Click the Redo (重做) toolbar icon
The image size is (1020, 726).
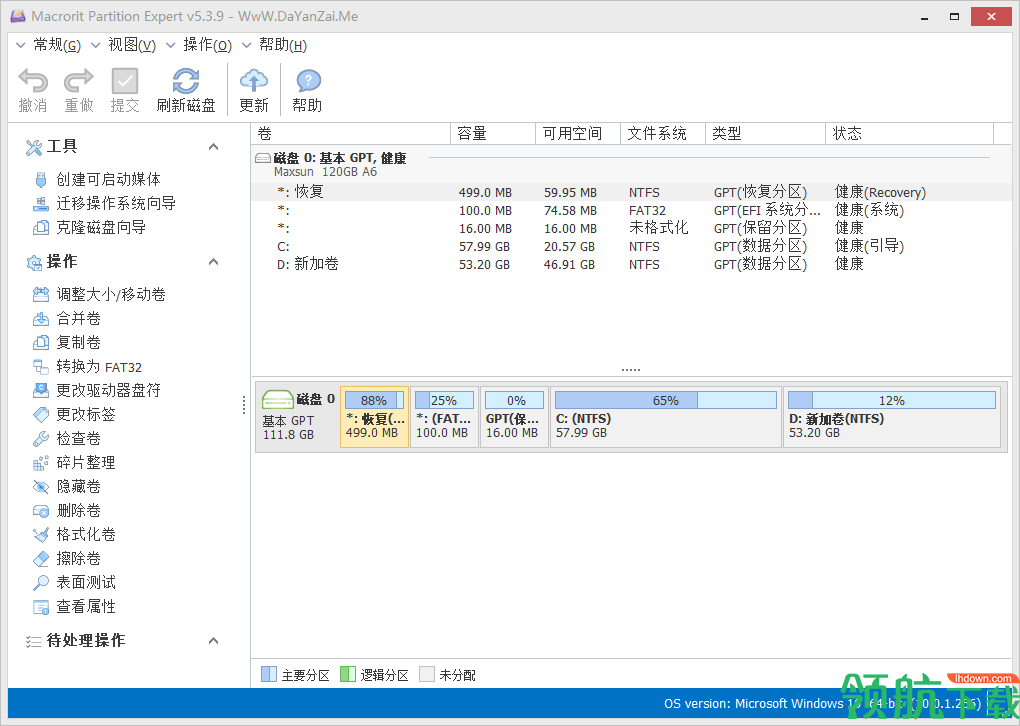(x=79, y=81)
